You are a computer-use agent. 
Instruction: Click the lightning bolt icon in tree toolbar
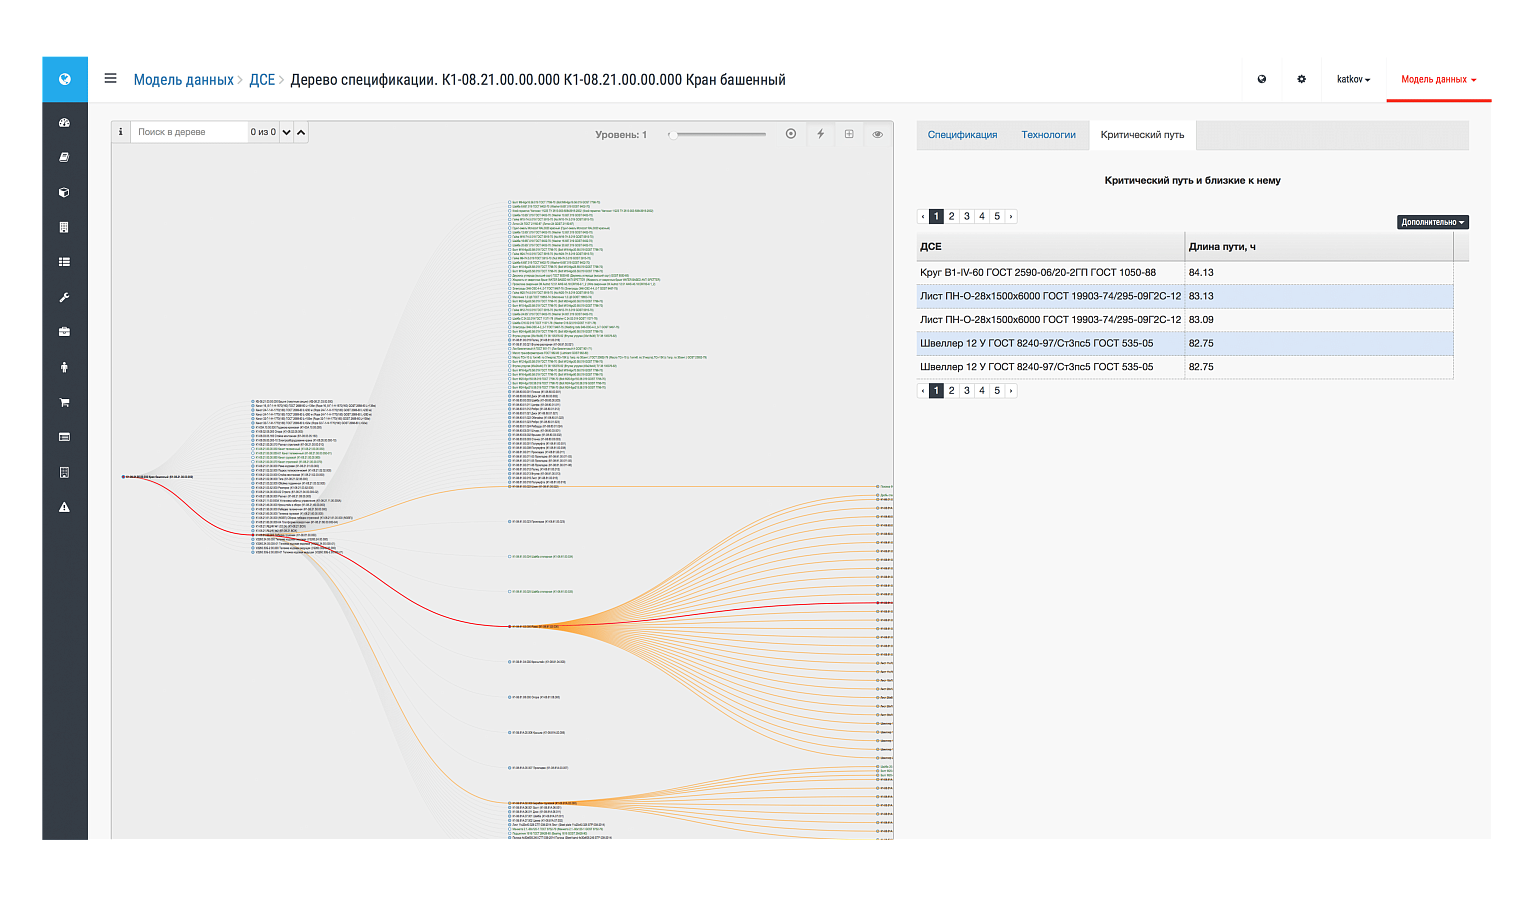(820, 134)
